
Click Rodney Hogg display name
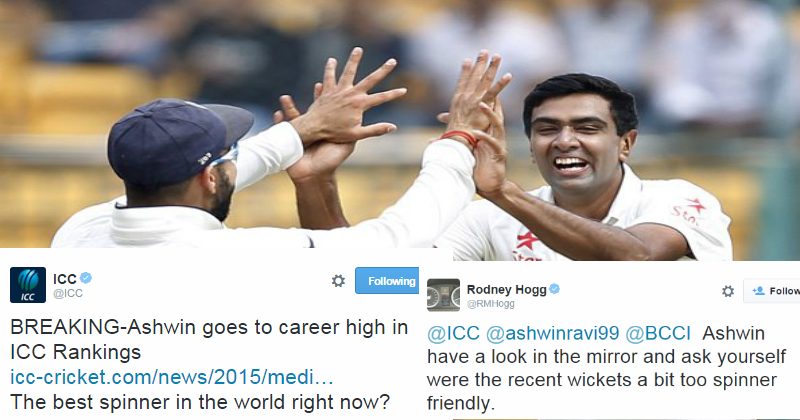507,289
